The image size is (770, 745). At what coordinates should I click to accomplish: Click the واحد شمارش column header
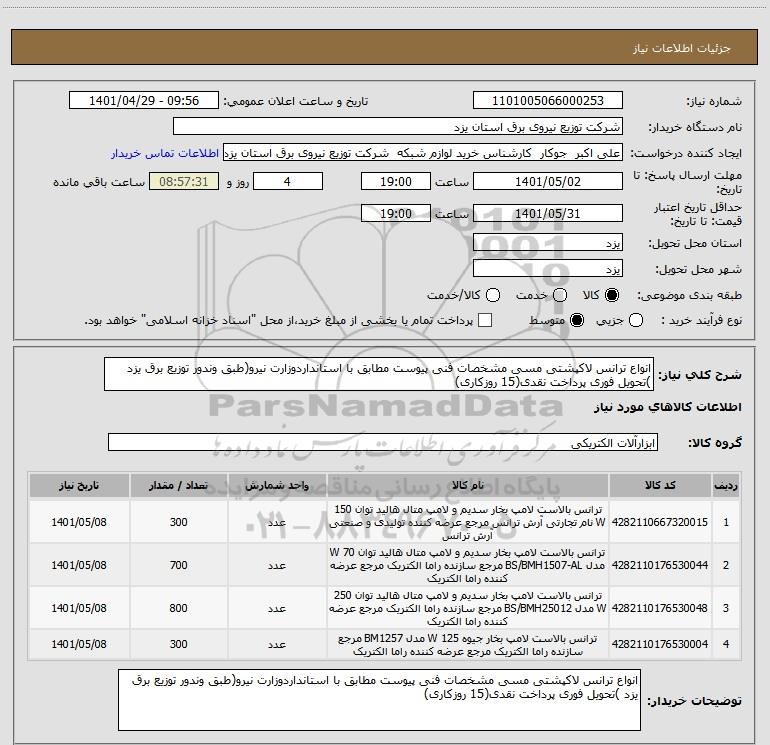(x=277, y=485)
